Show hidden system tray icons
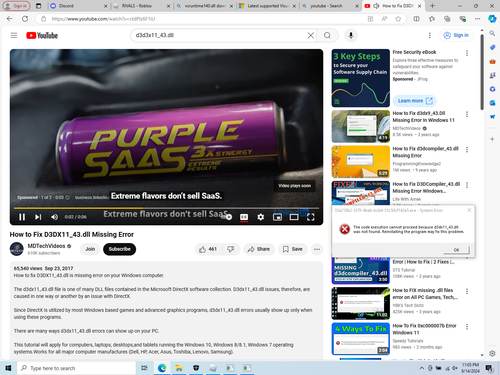Image resolution: width=500 pixels, height=375 pixels. coord(422,368)
